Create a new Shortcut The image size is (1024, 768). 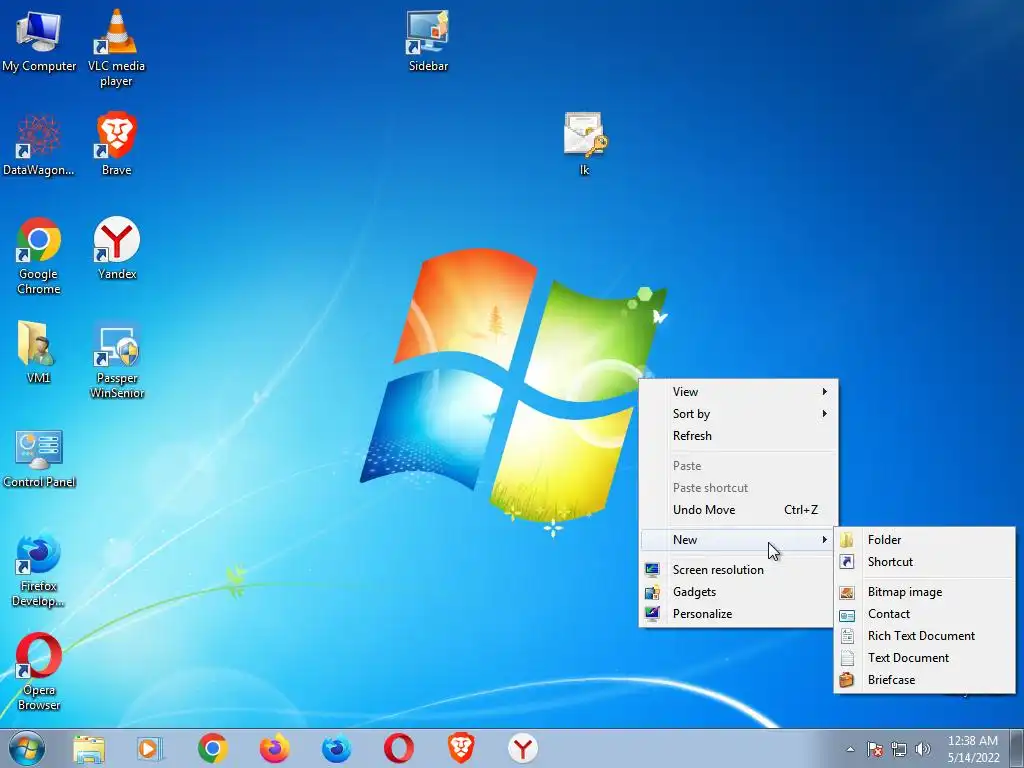click(x=925, y=562)
